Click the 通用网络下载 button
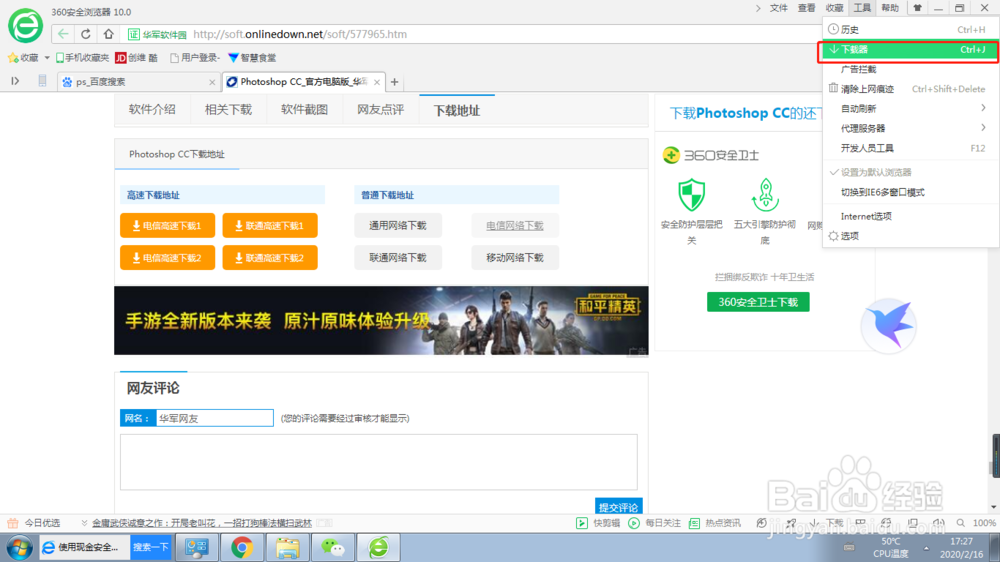This screenshot has width=1000, height=562. pos(398,225)
